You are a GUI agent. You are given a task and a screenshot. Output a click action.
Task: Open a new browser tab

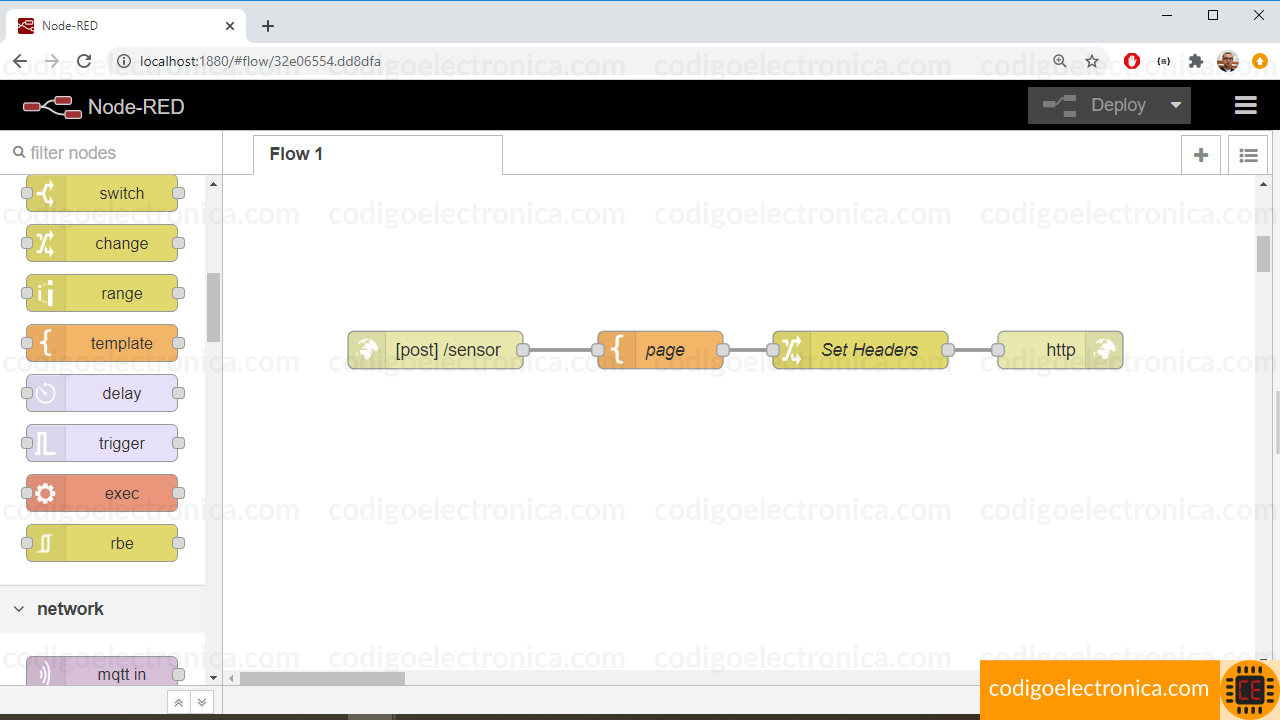[267, 26]
